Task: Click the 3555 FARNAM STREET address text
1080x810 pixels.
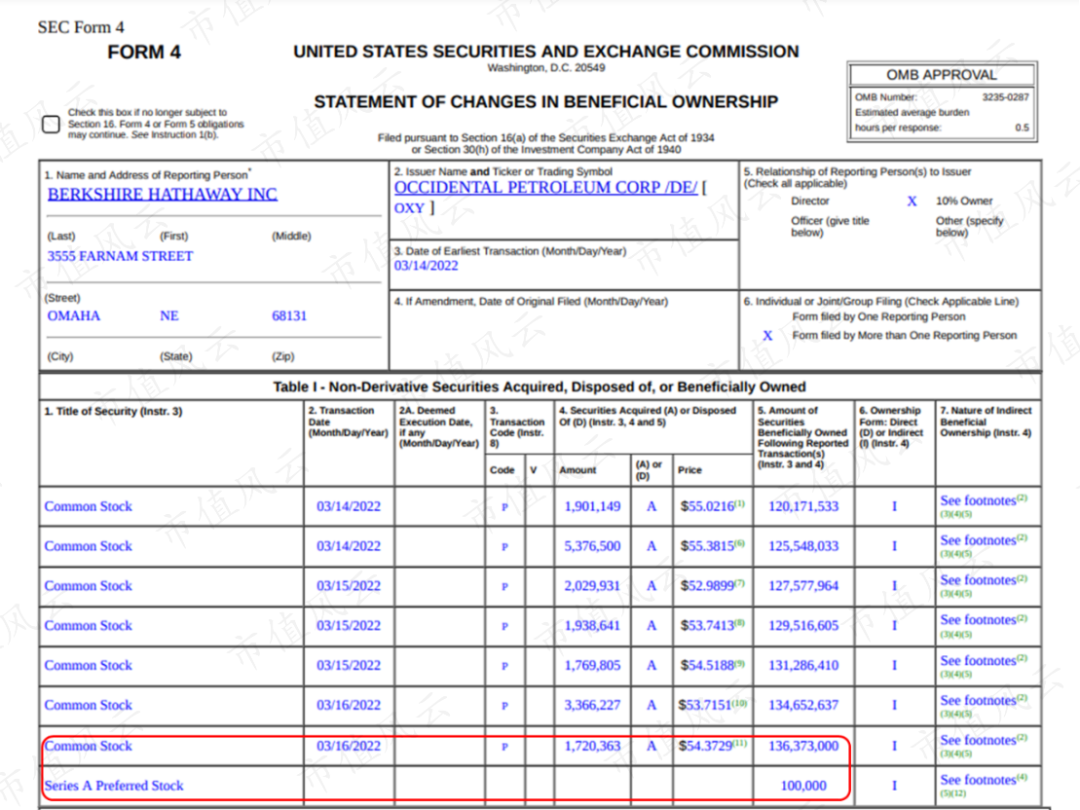Action: [120, 256]
